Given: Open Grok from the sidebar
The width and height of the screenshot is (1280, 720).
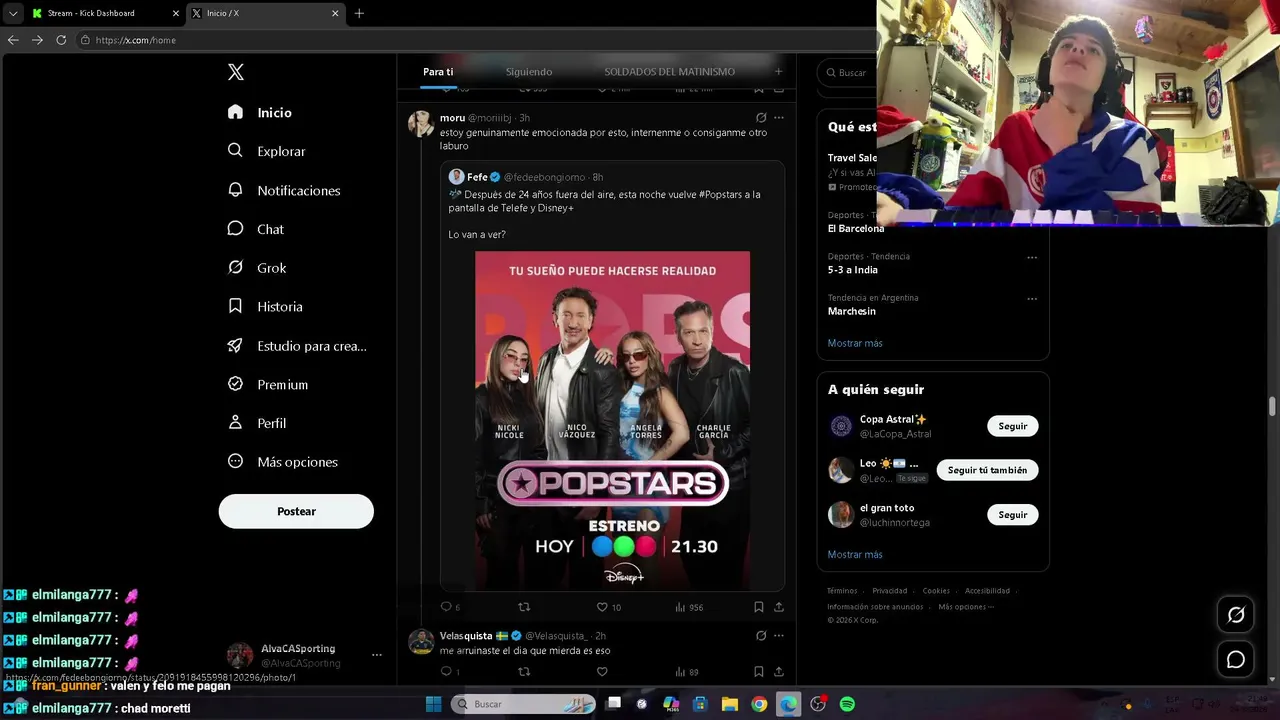Looking at the screenshot, I should click(x=257, y=268).
